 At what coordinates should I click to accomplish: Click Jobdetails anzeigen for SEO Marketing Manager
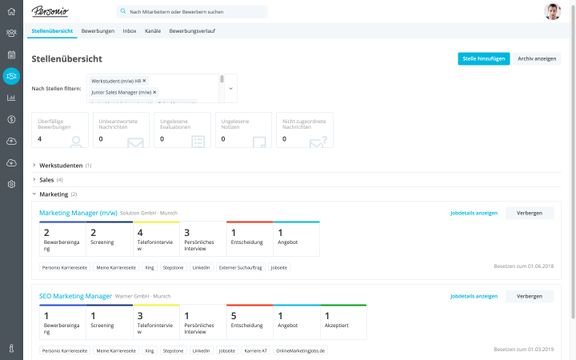pyautogui.click(x=474, y=296)
